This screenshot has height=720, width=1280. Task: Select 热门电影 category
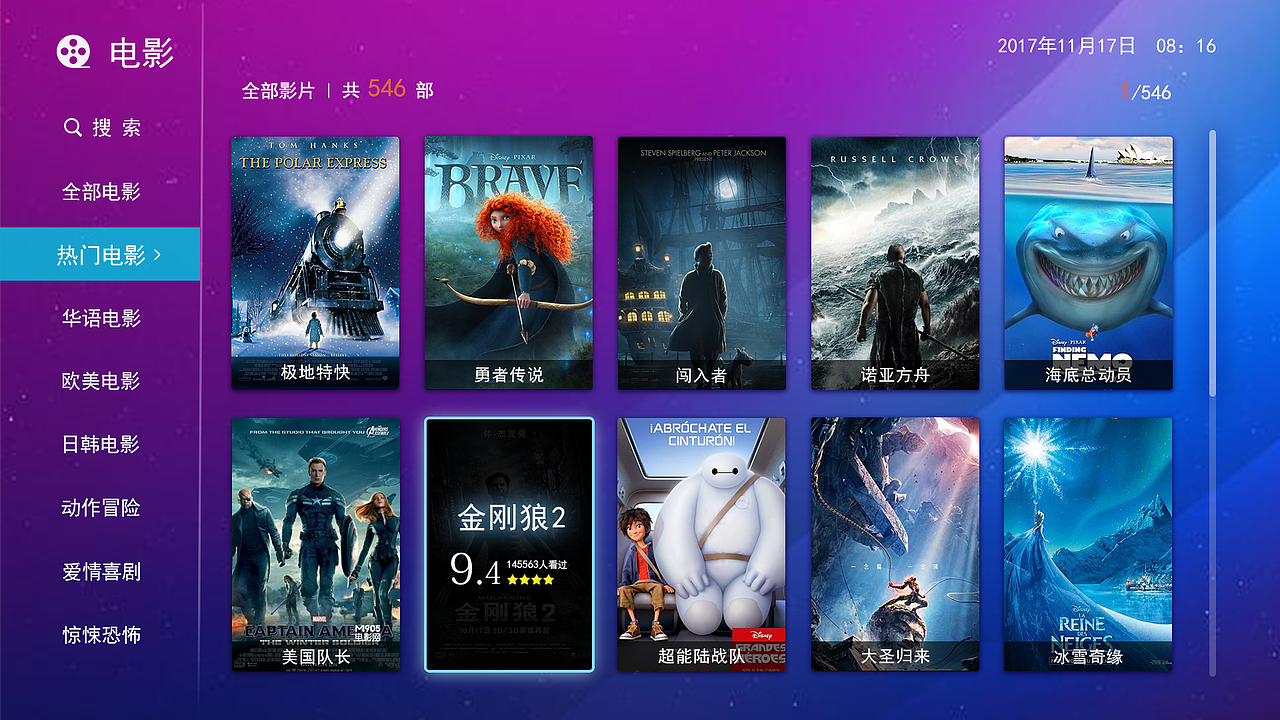coord(100,254)
